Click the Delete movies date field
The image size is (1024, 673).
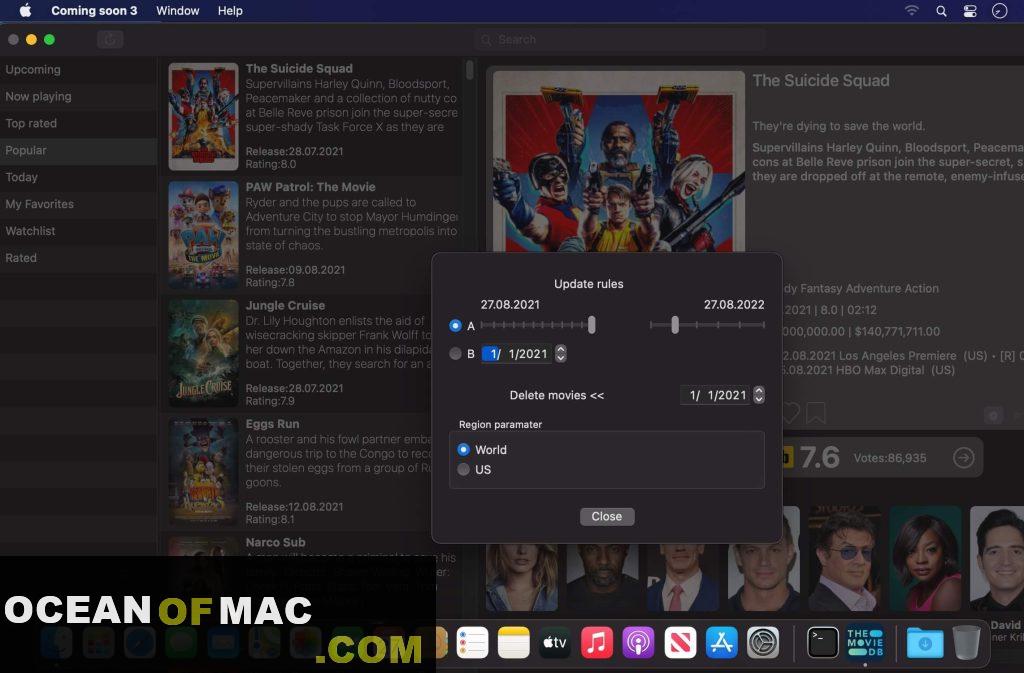click(716, 395)
